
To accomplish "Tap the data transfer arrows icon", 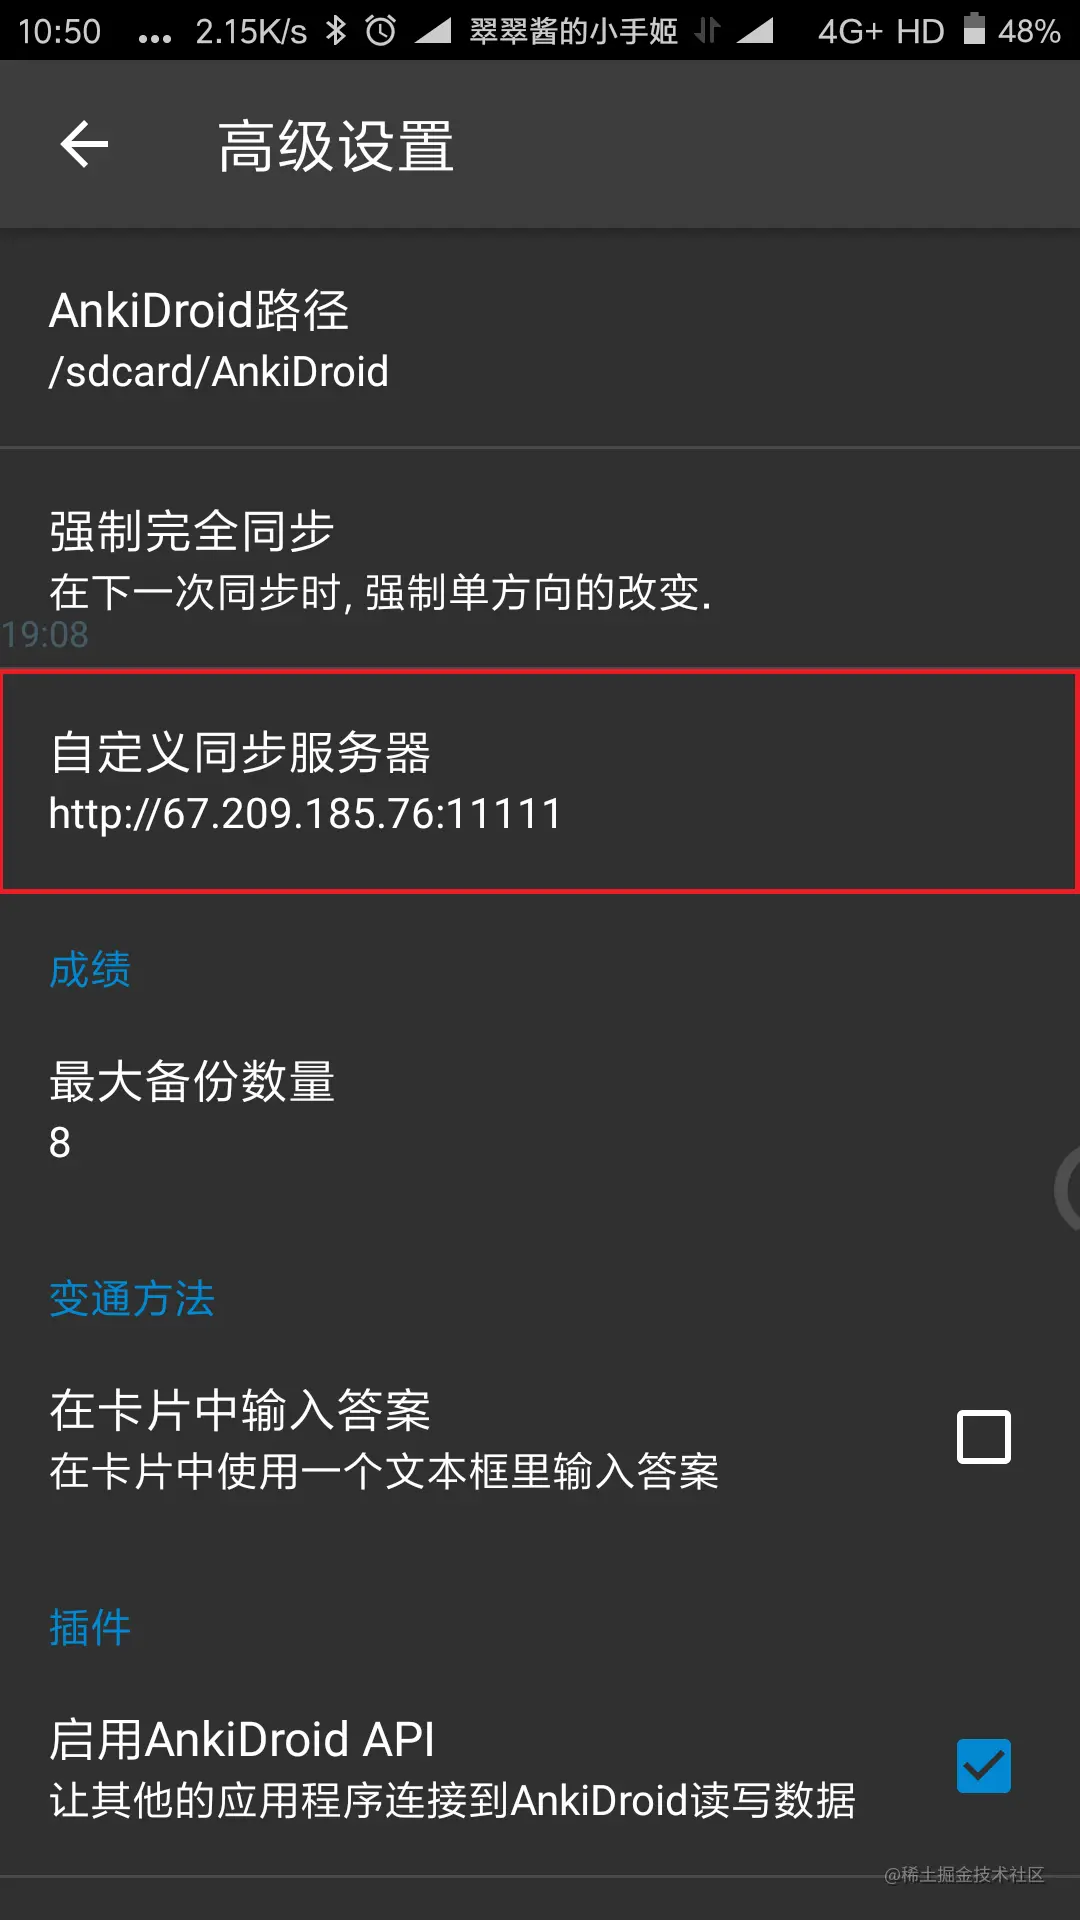I will point(707,31).
